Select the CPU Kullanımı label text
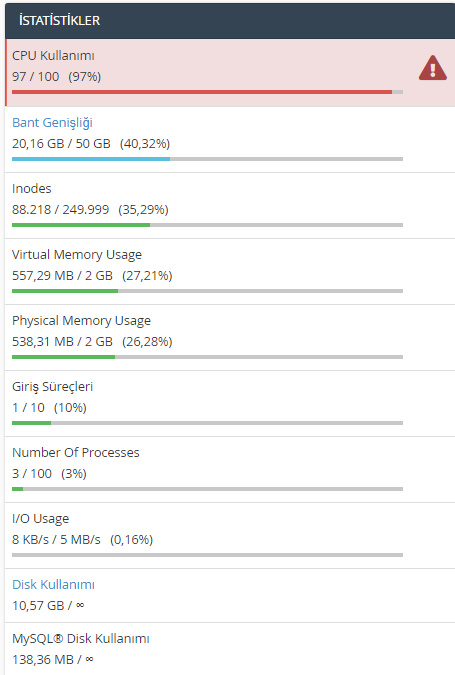455x675 pixels. (x=53, y=56)
